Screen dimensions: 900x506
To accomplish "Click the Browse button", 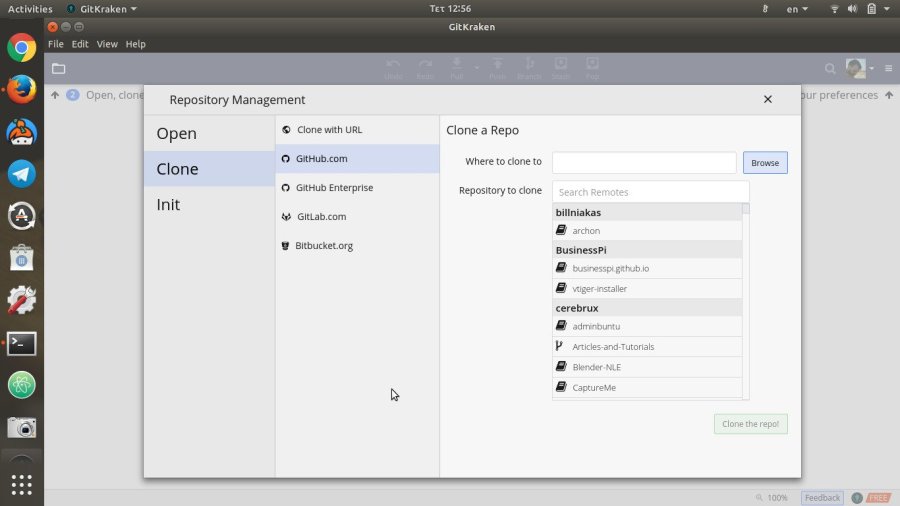I will [x=765, y=163].
